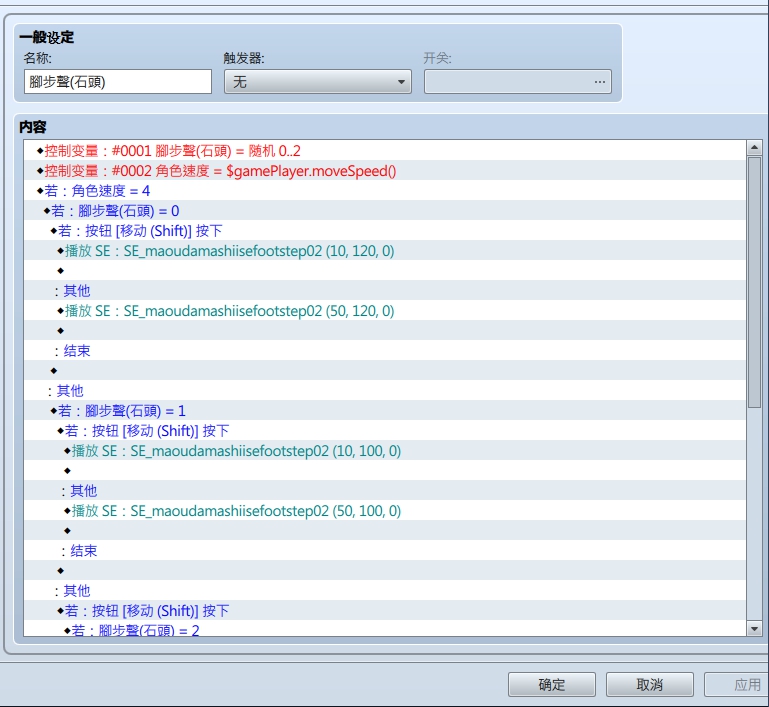Select 播放 SE footstep02 (50, 100, 0) line
Viewport: 769px width, 707px height.
point(385,510)
